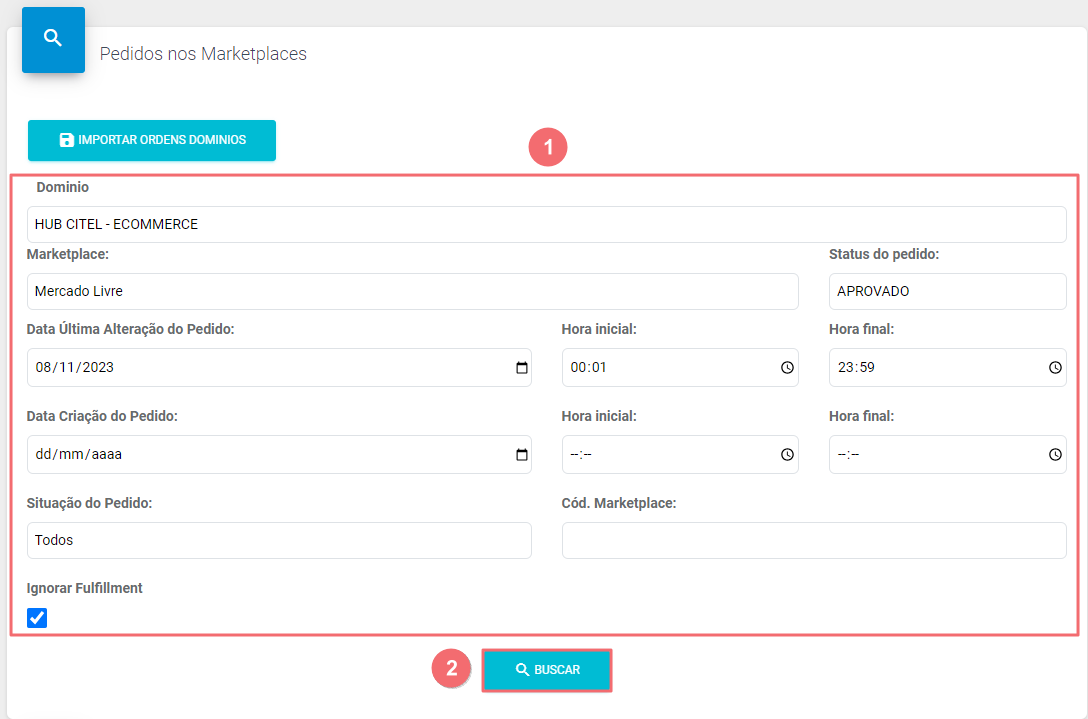Image resolution: width=1088 pixels, height=719 pixels.
Task: Click the Data Última Alteração do Pedido label
Action: [x=130, y=329]
